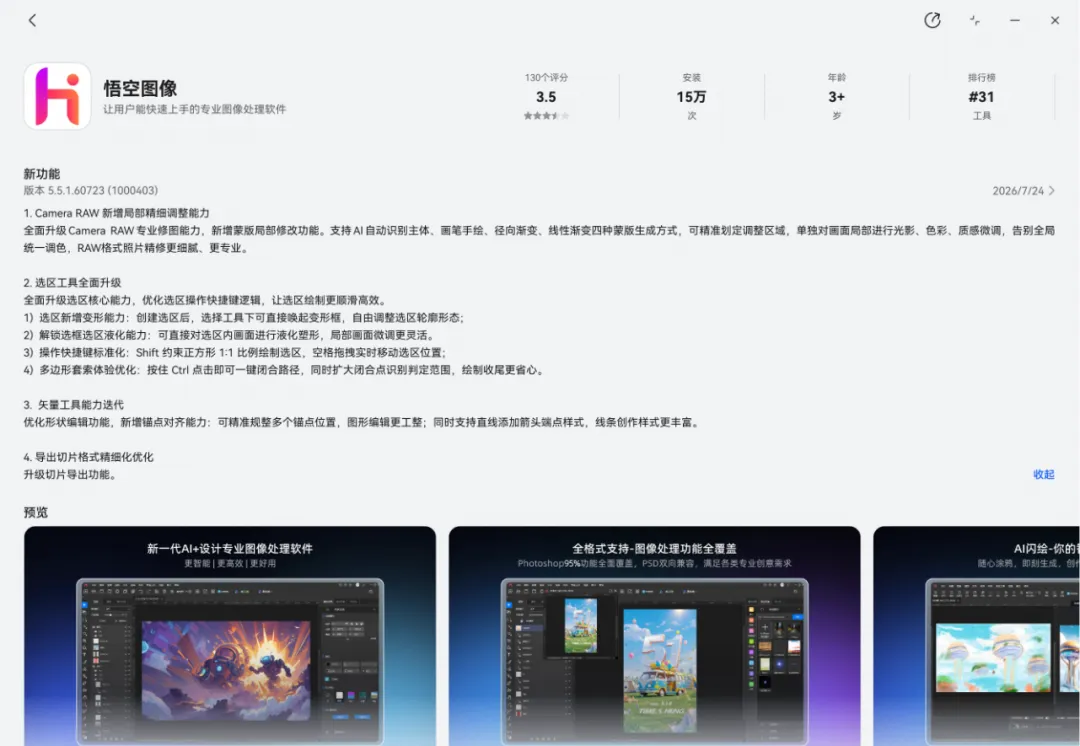
Task: Click the circular refresh/update icon
Action: click(x=932, y=21)
